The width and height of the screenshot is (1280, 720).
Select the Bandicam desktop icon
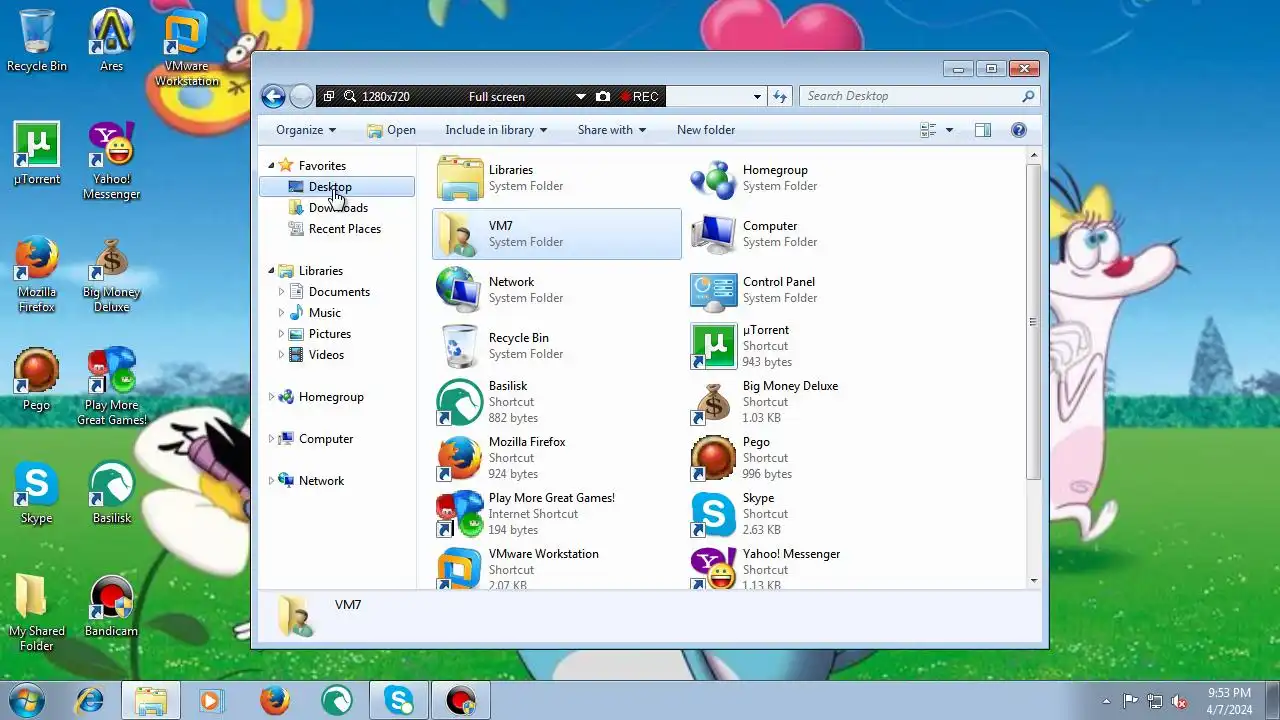(112, 607)
